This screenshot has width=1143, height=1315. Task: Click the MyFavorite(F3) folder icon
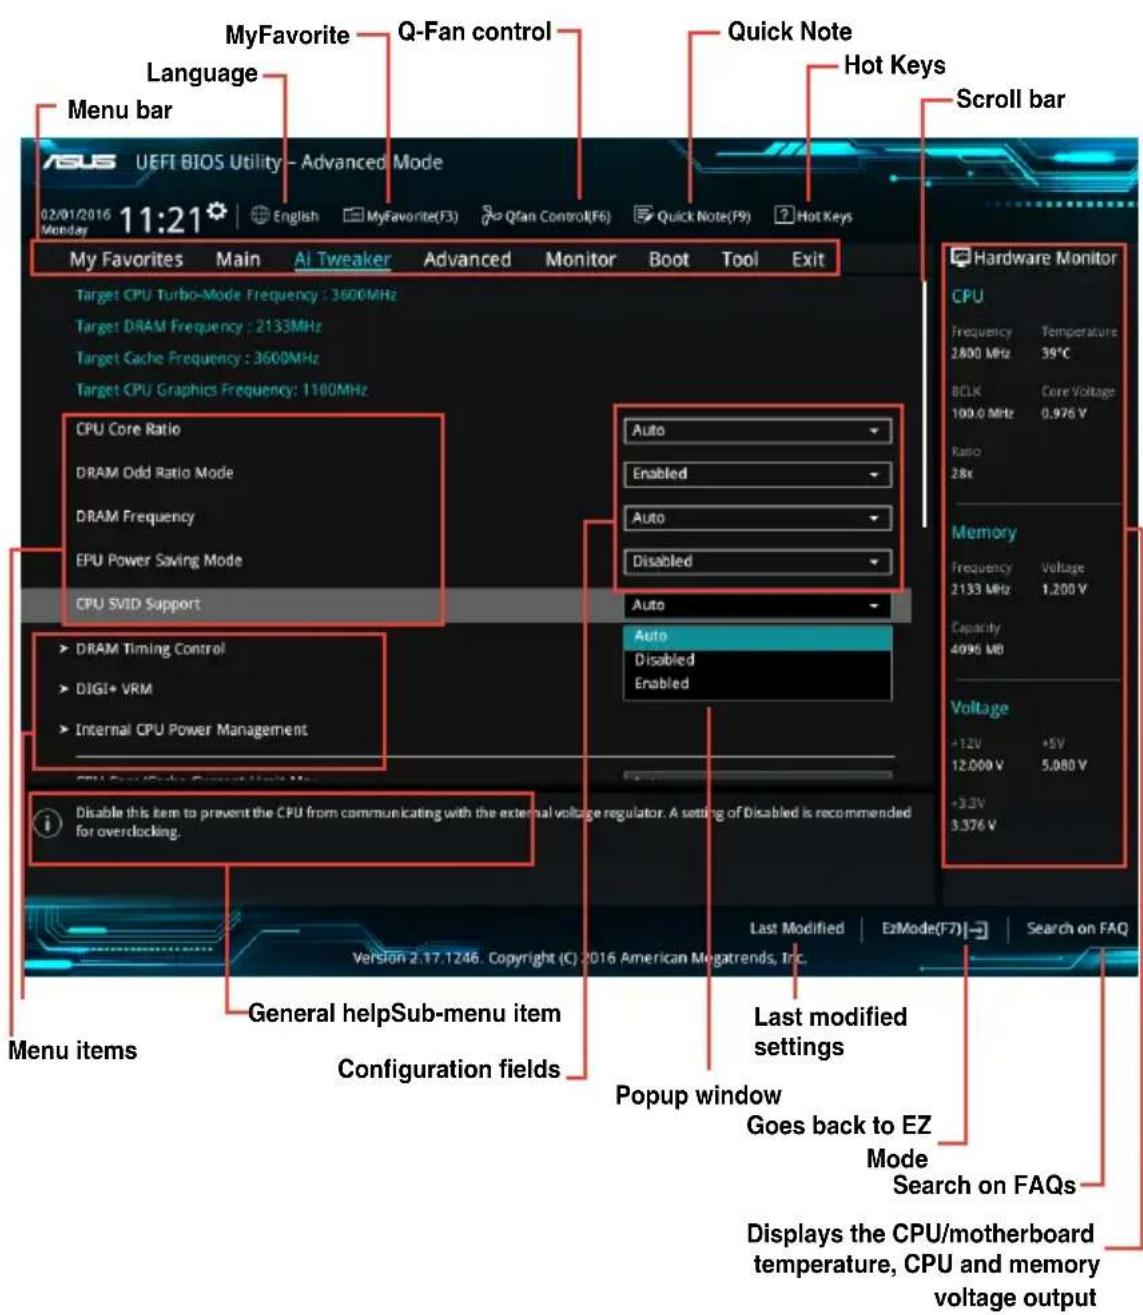[353, 215]
